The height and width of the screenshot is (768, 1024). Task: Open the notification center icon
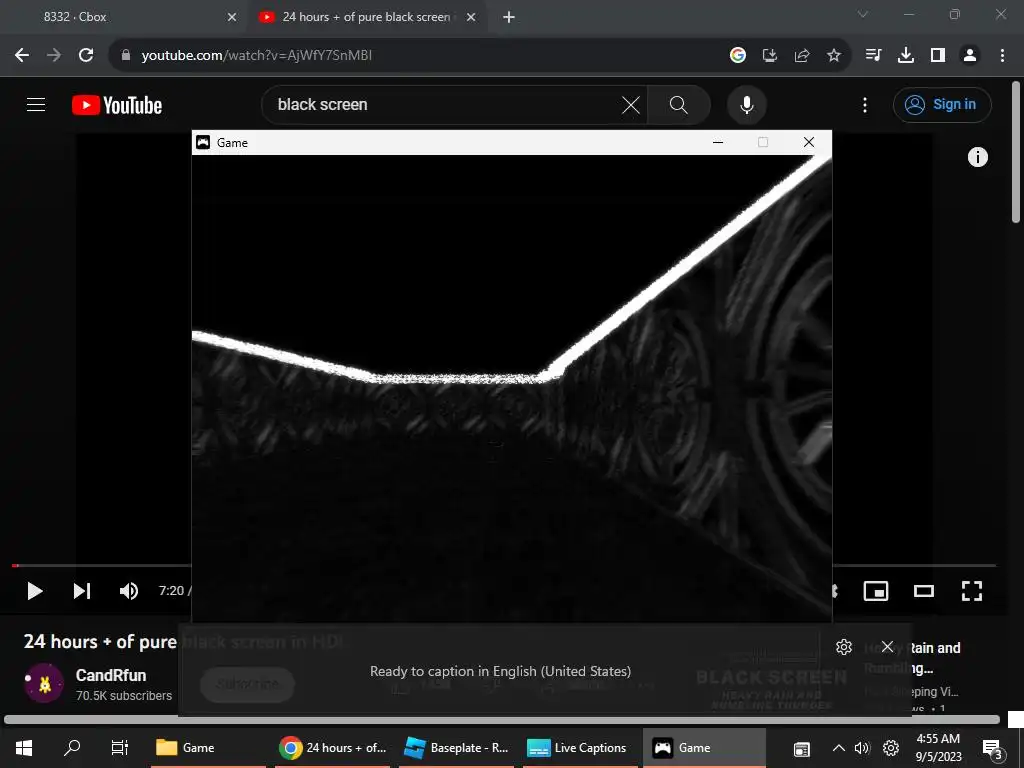(992, 749)
